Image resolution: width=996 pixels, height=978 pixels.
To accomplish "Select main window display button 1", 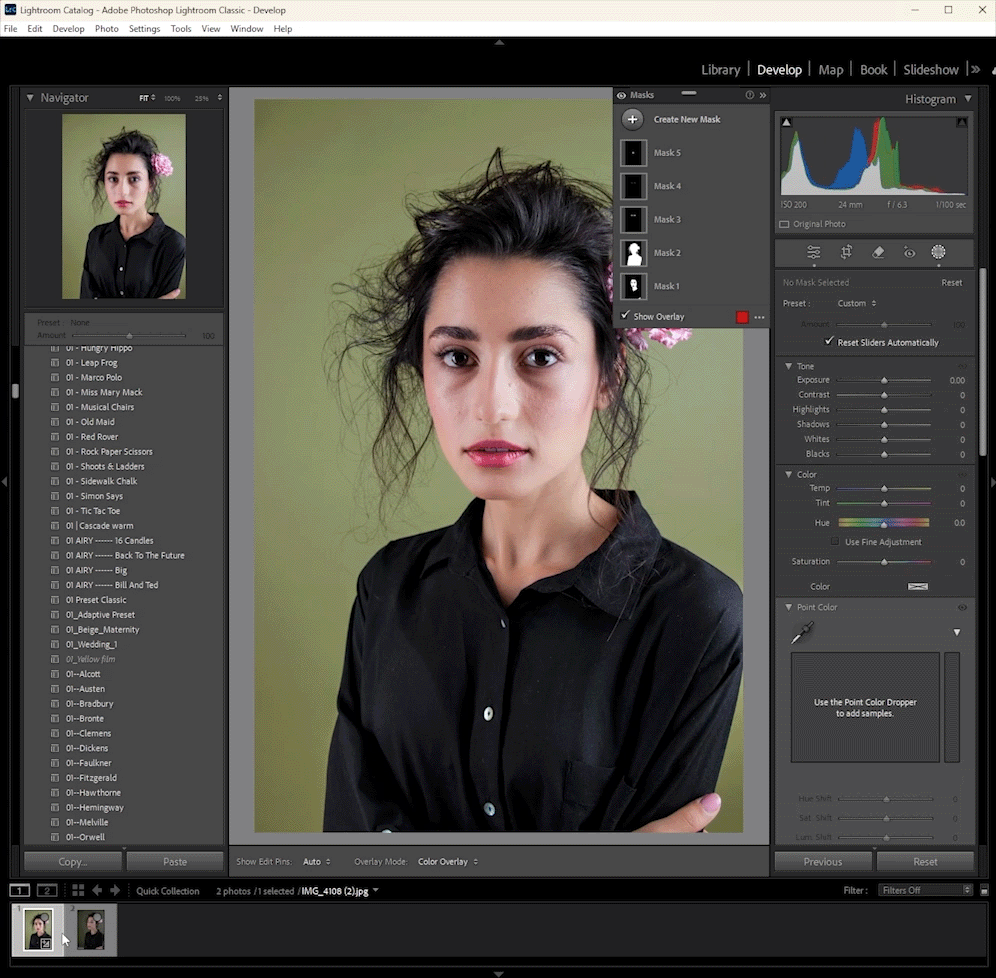I will pos(20,890).
